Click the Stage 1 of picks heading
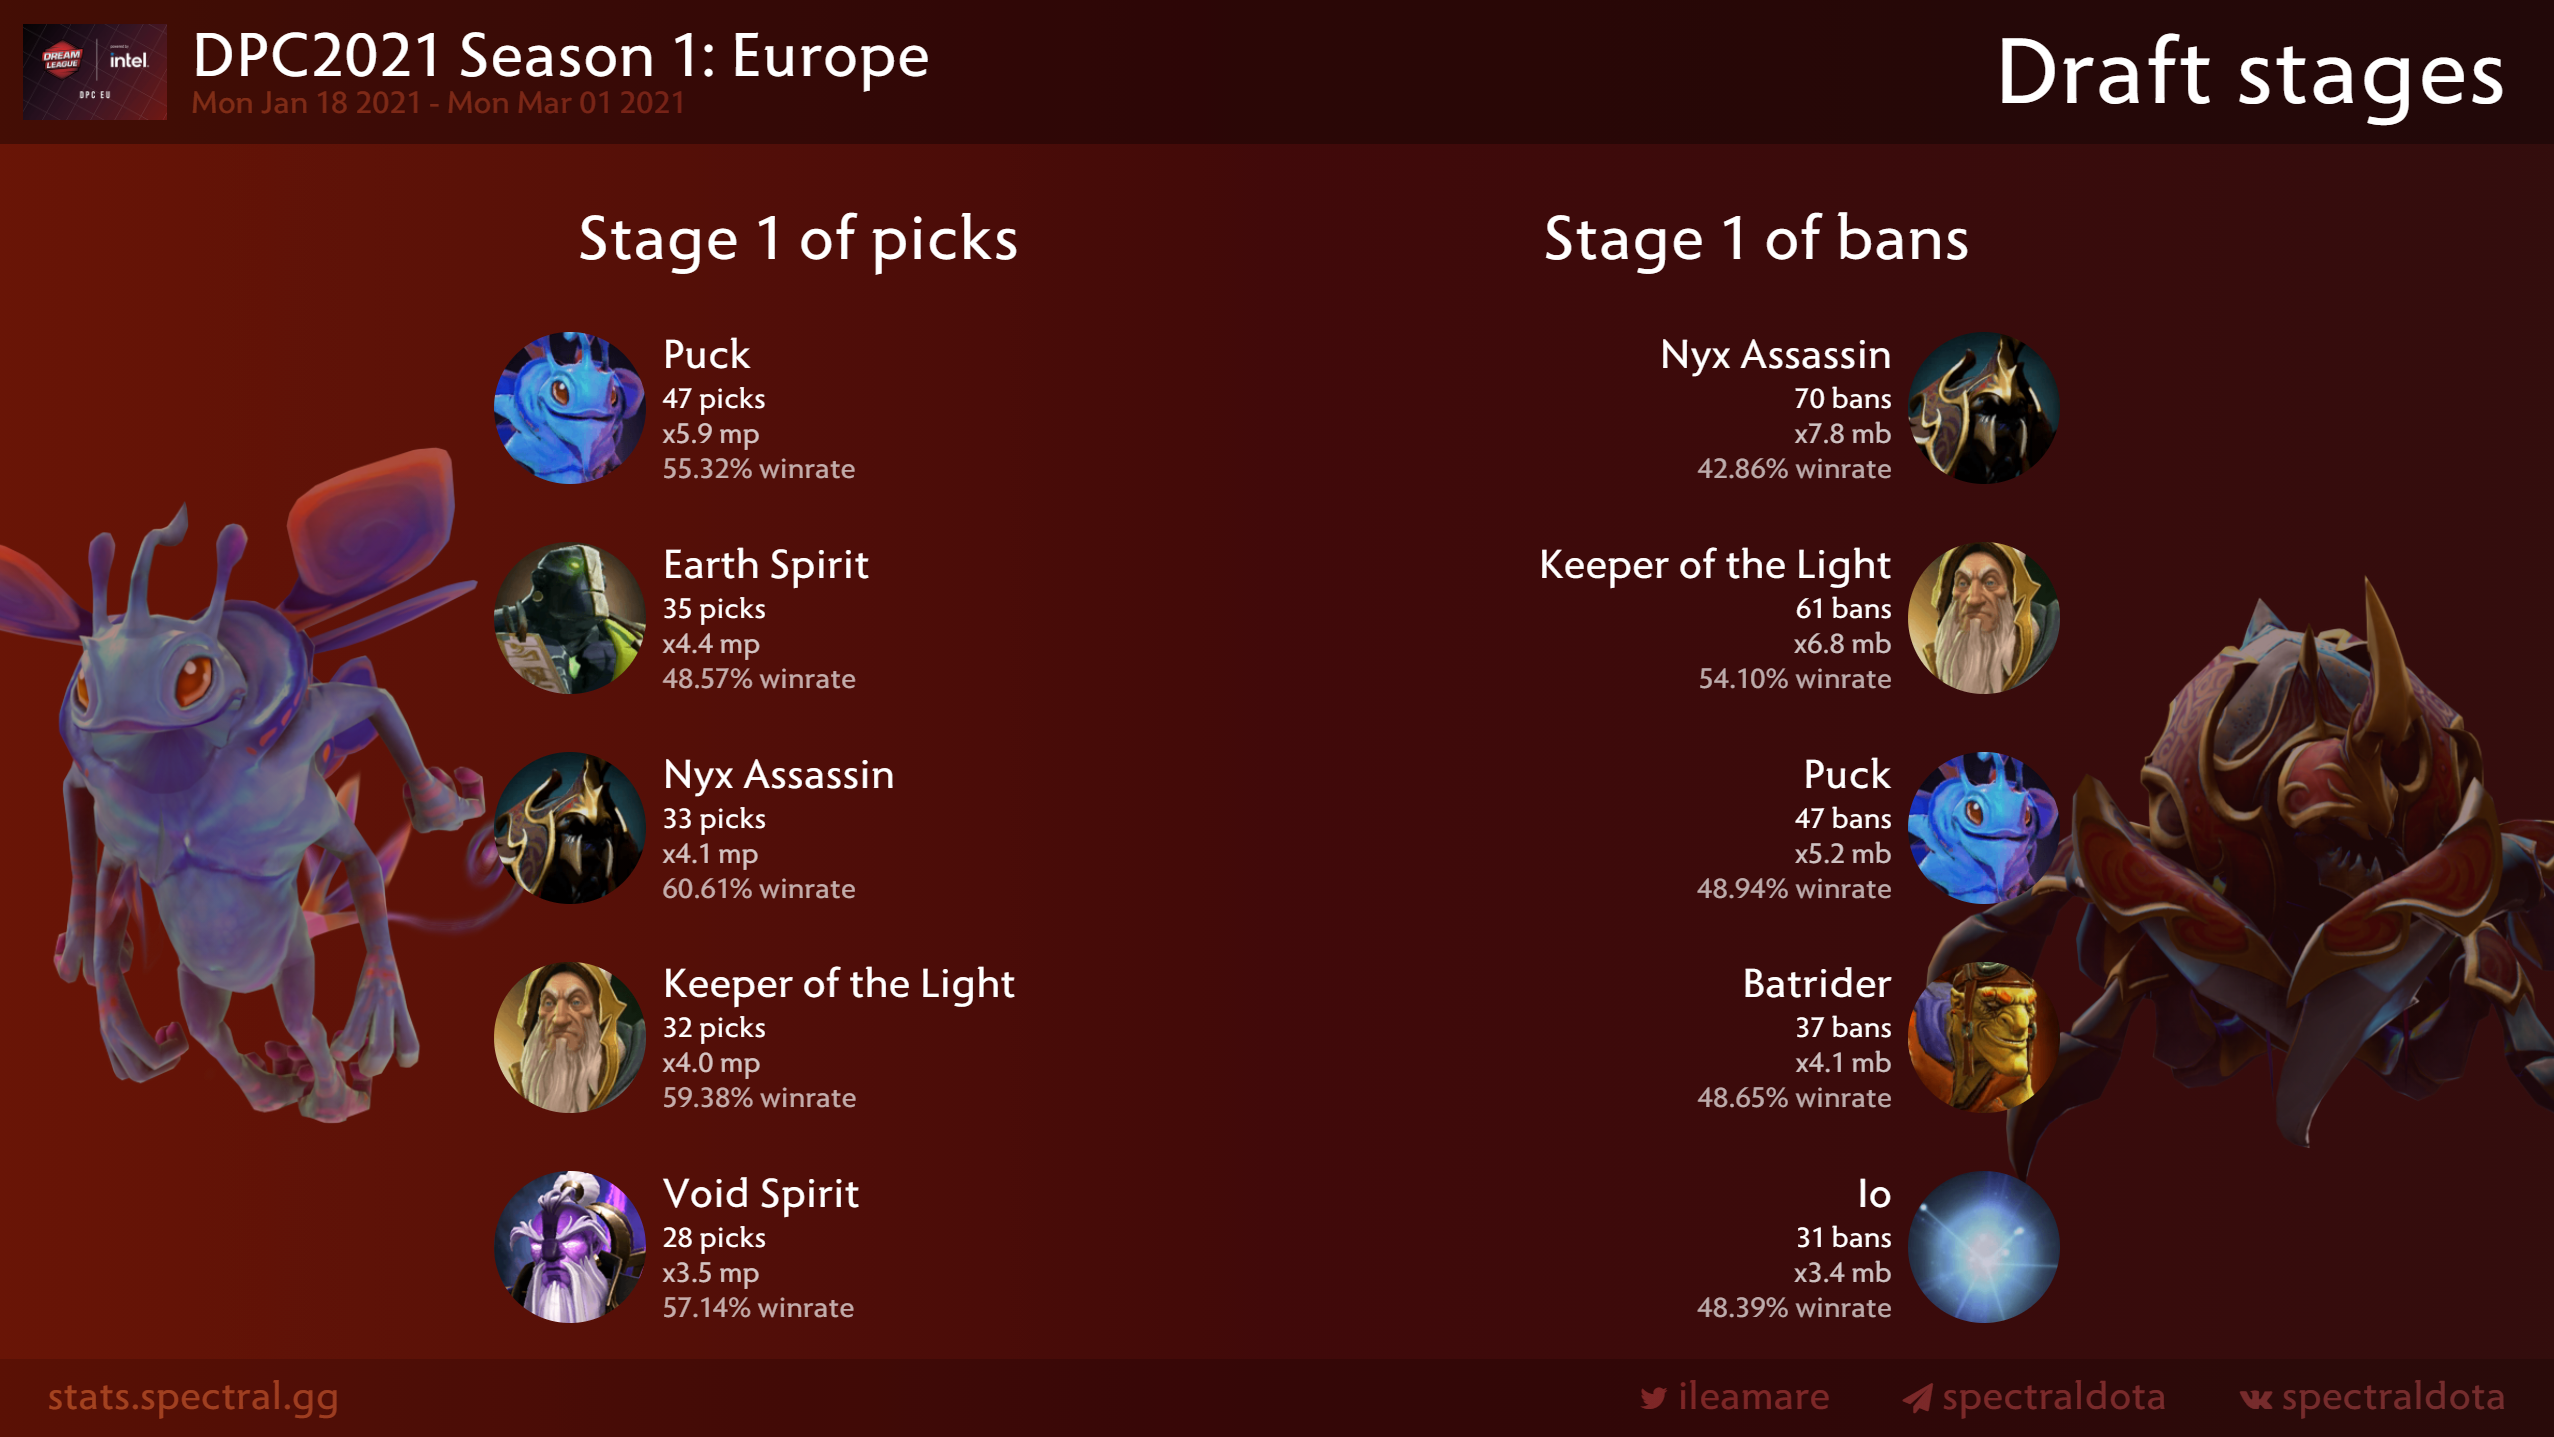Screen dimensions: 2554x1437 coord(798,240)
